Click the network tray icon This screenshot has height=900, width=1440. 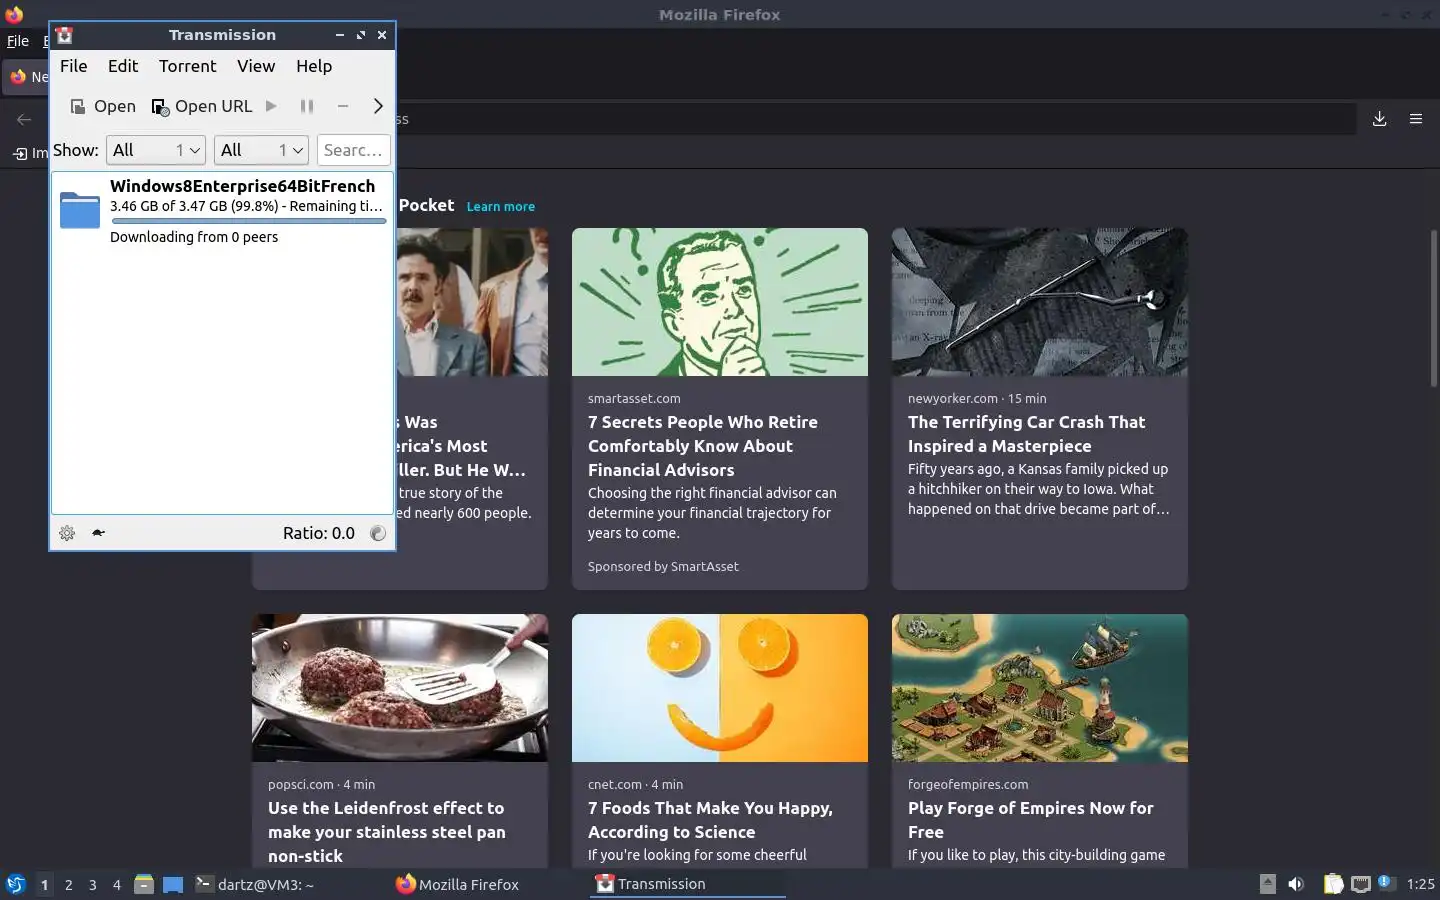coord(1360,884)
